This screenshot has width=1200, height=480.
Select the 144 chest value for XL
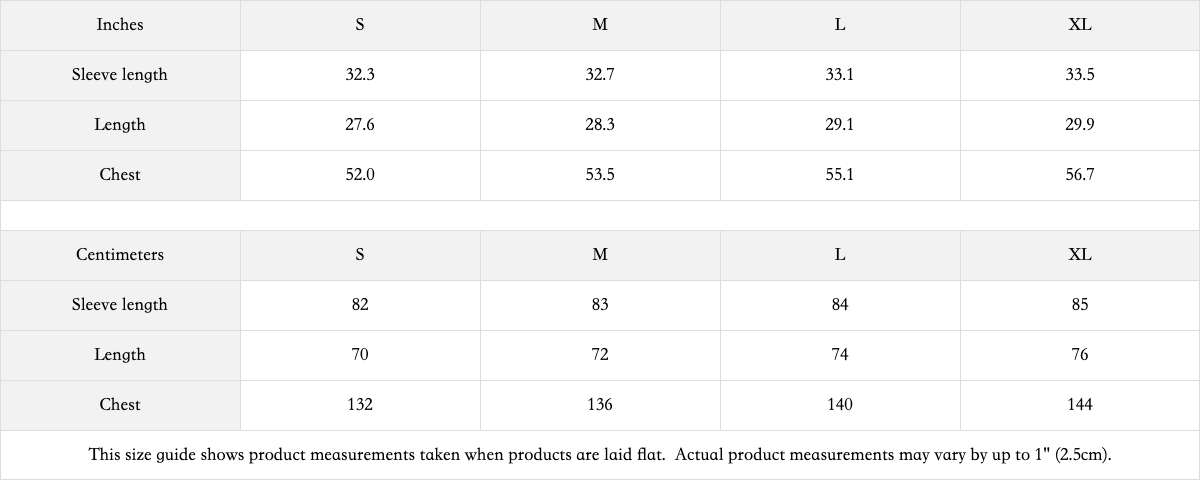[x=1080, y=405]
